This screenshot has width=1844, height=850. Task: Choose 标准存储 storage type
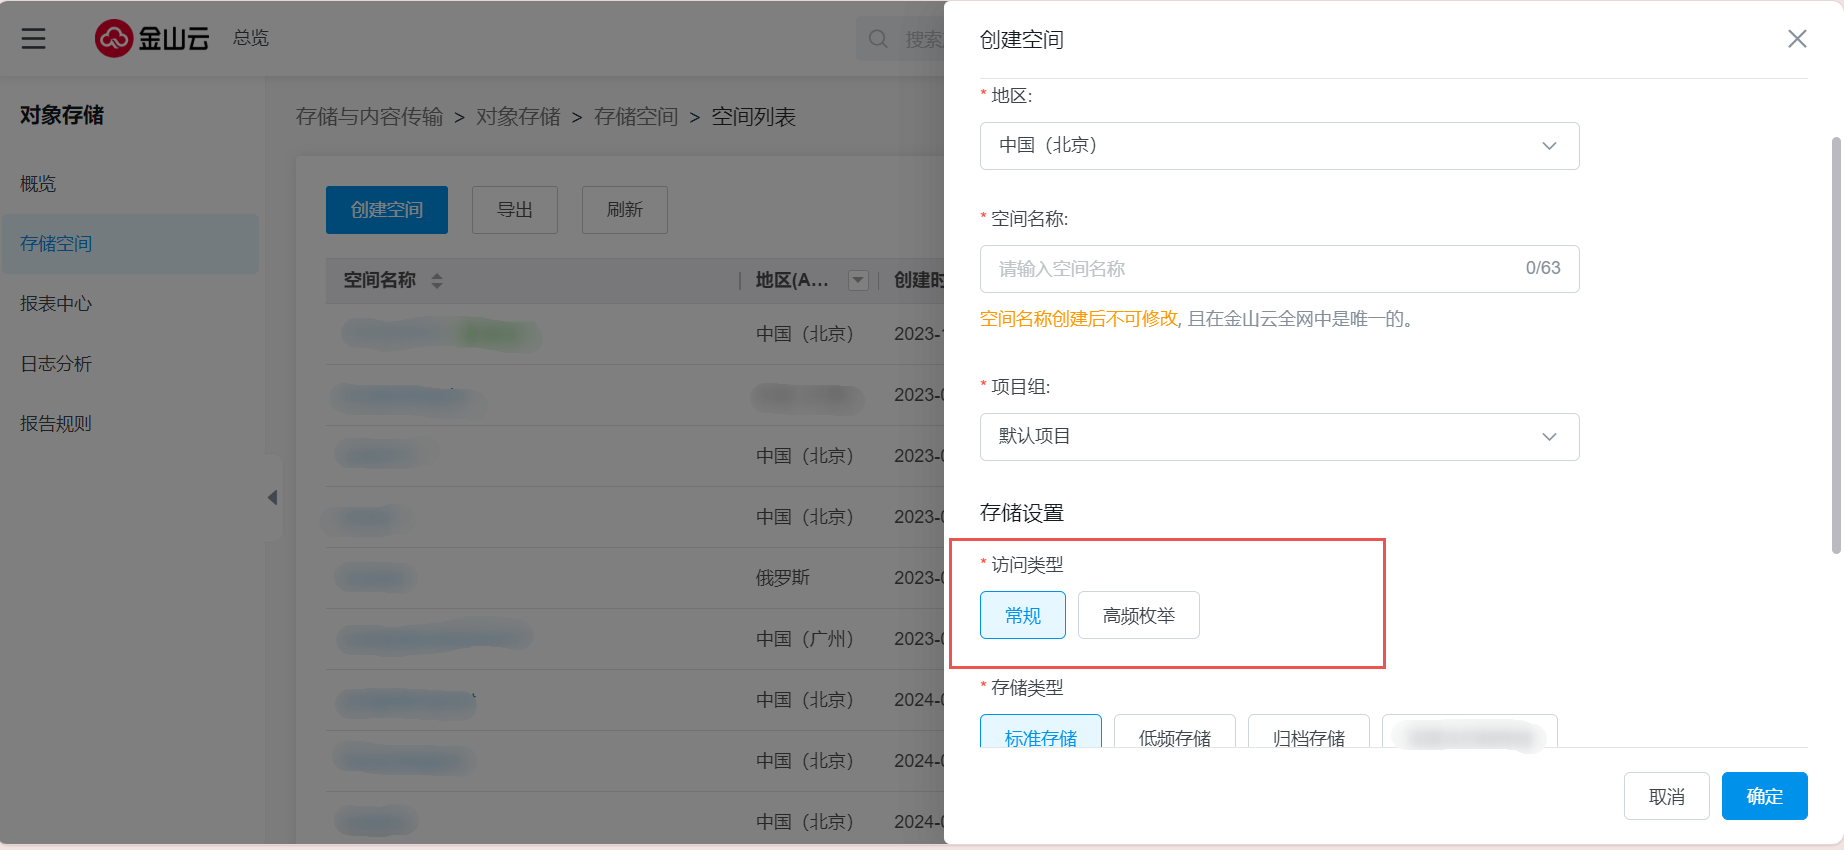click(x=1040, y=734)
